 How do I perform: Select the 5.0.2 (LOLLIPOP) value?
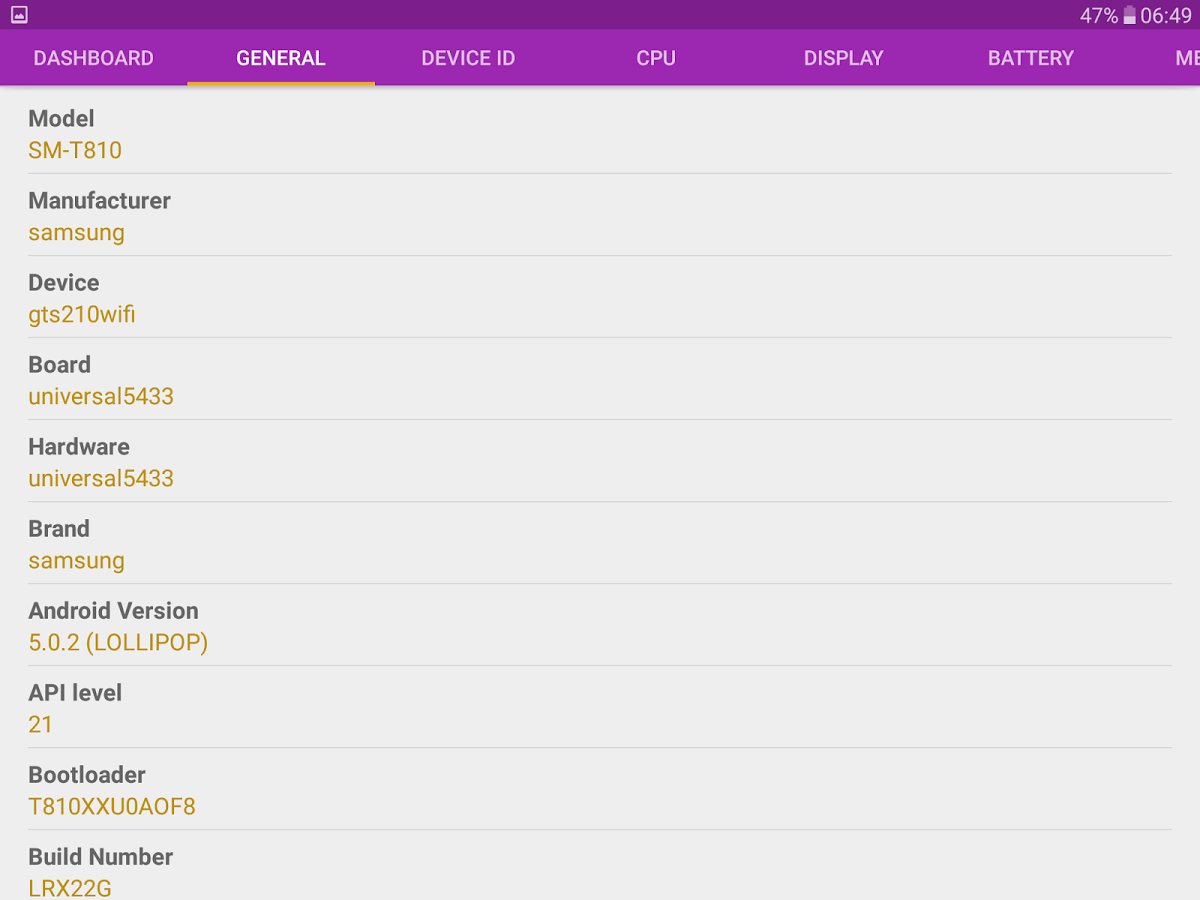pos(118,643)
